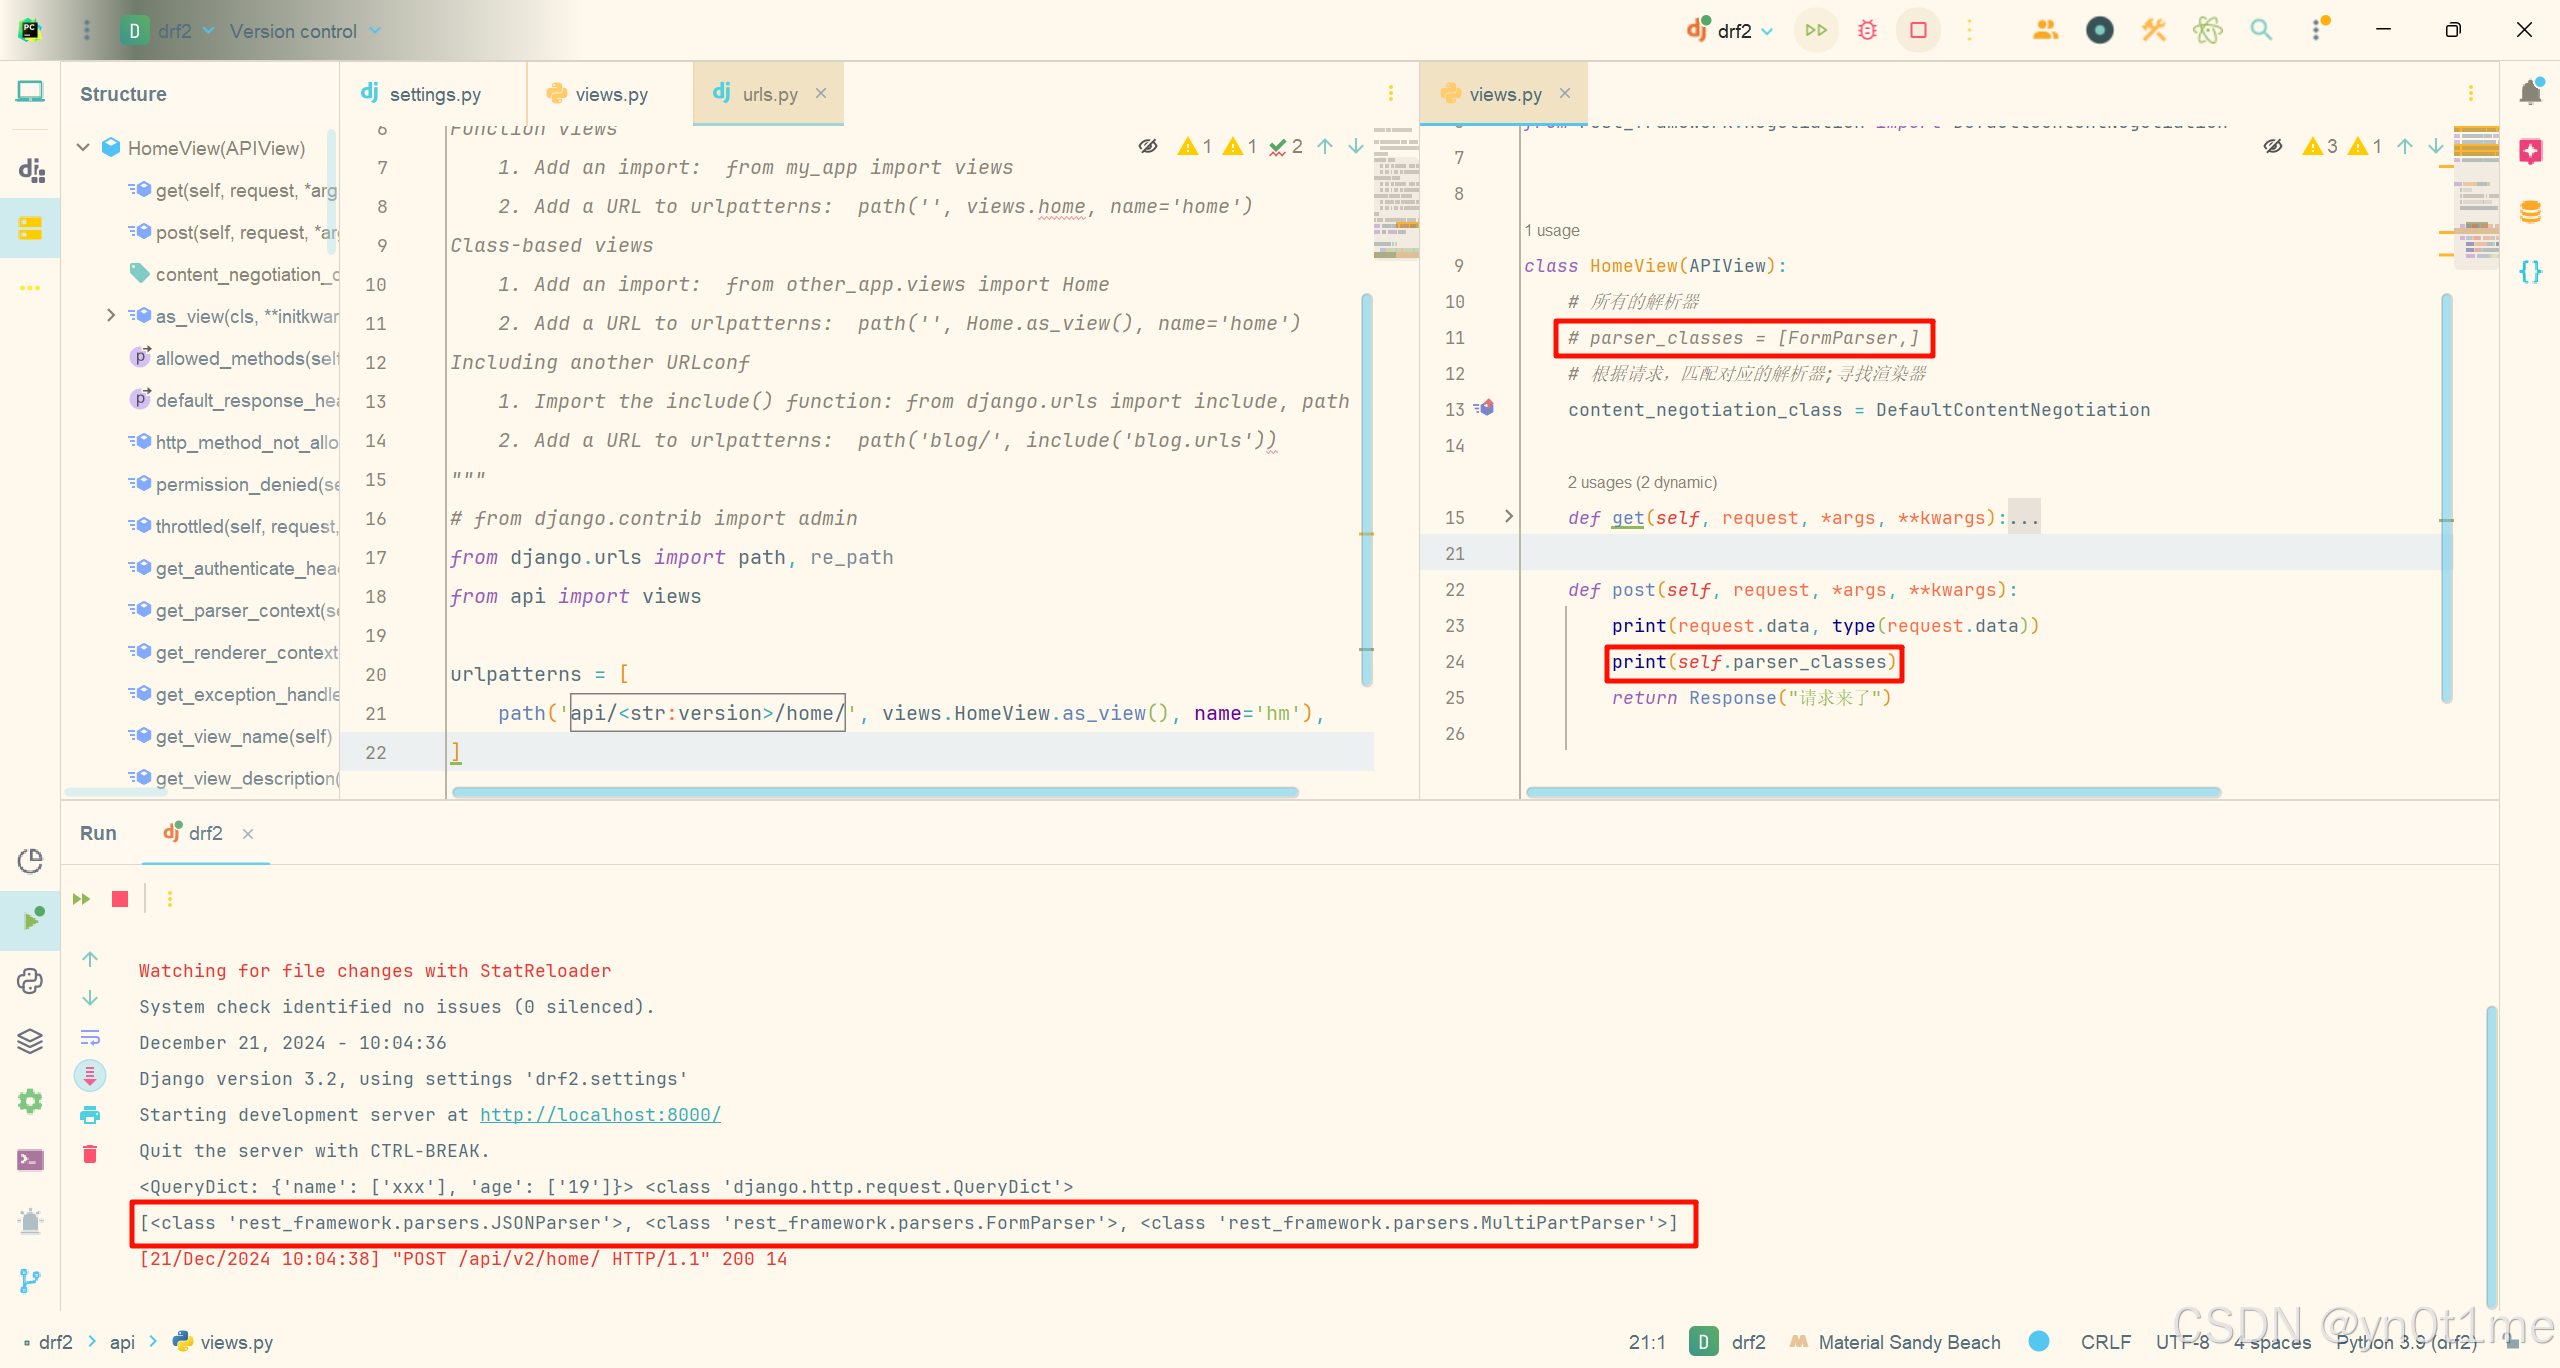Click the urls.py horizontal scrollbar
The height and width of the screenshot is (1368, 2560).
pyautogui.click(x=875, y=792)
